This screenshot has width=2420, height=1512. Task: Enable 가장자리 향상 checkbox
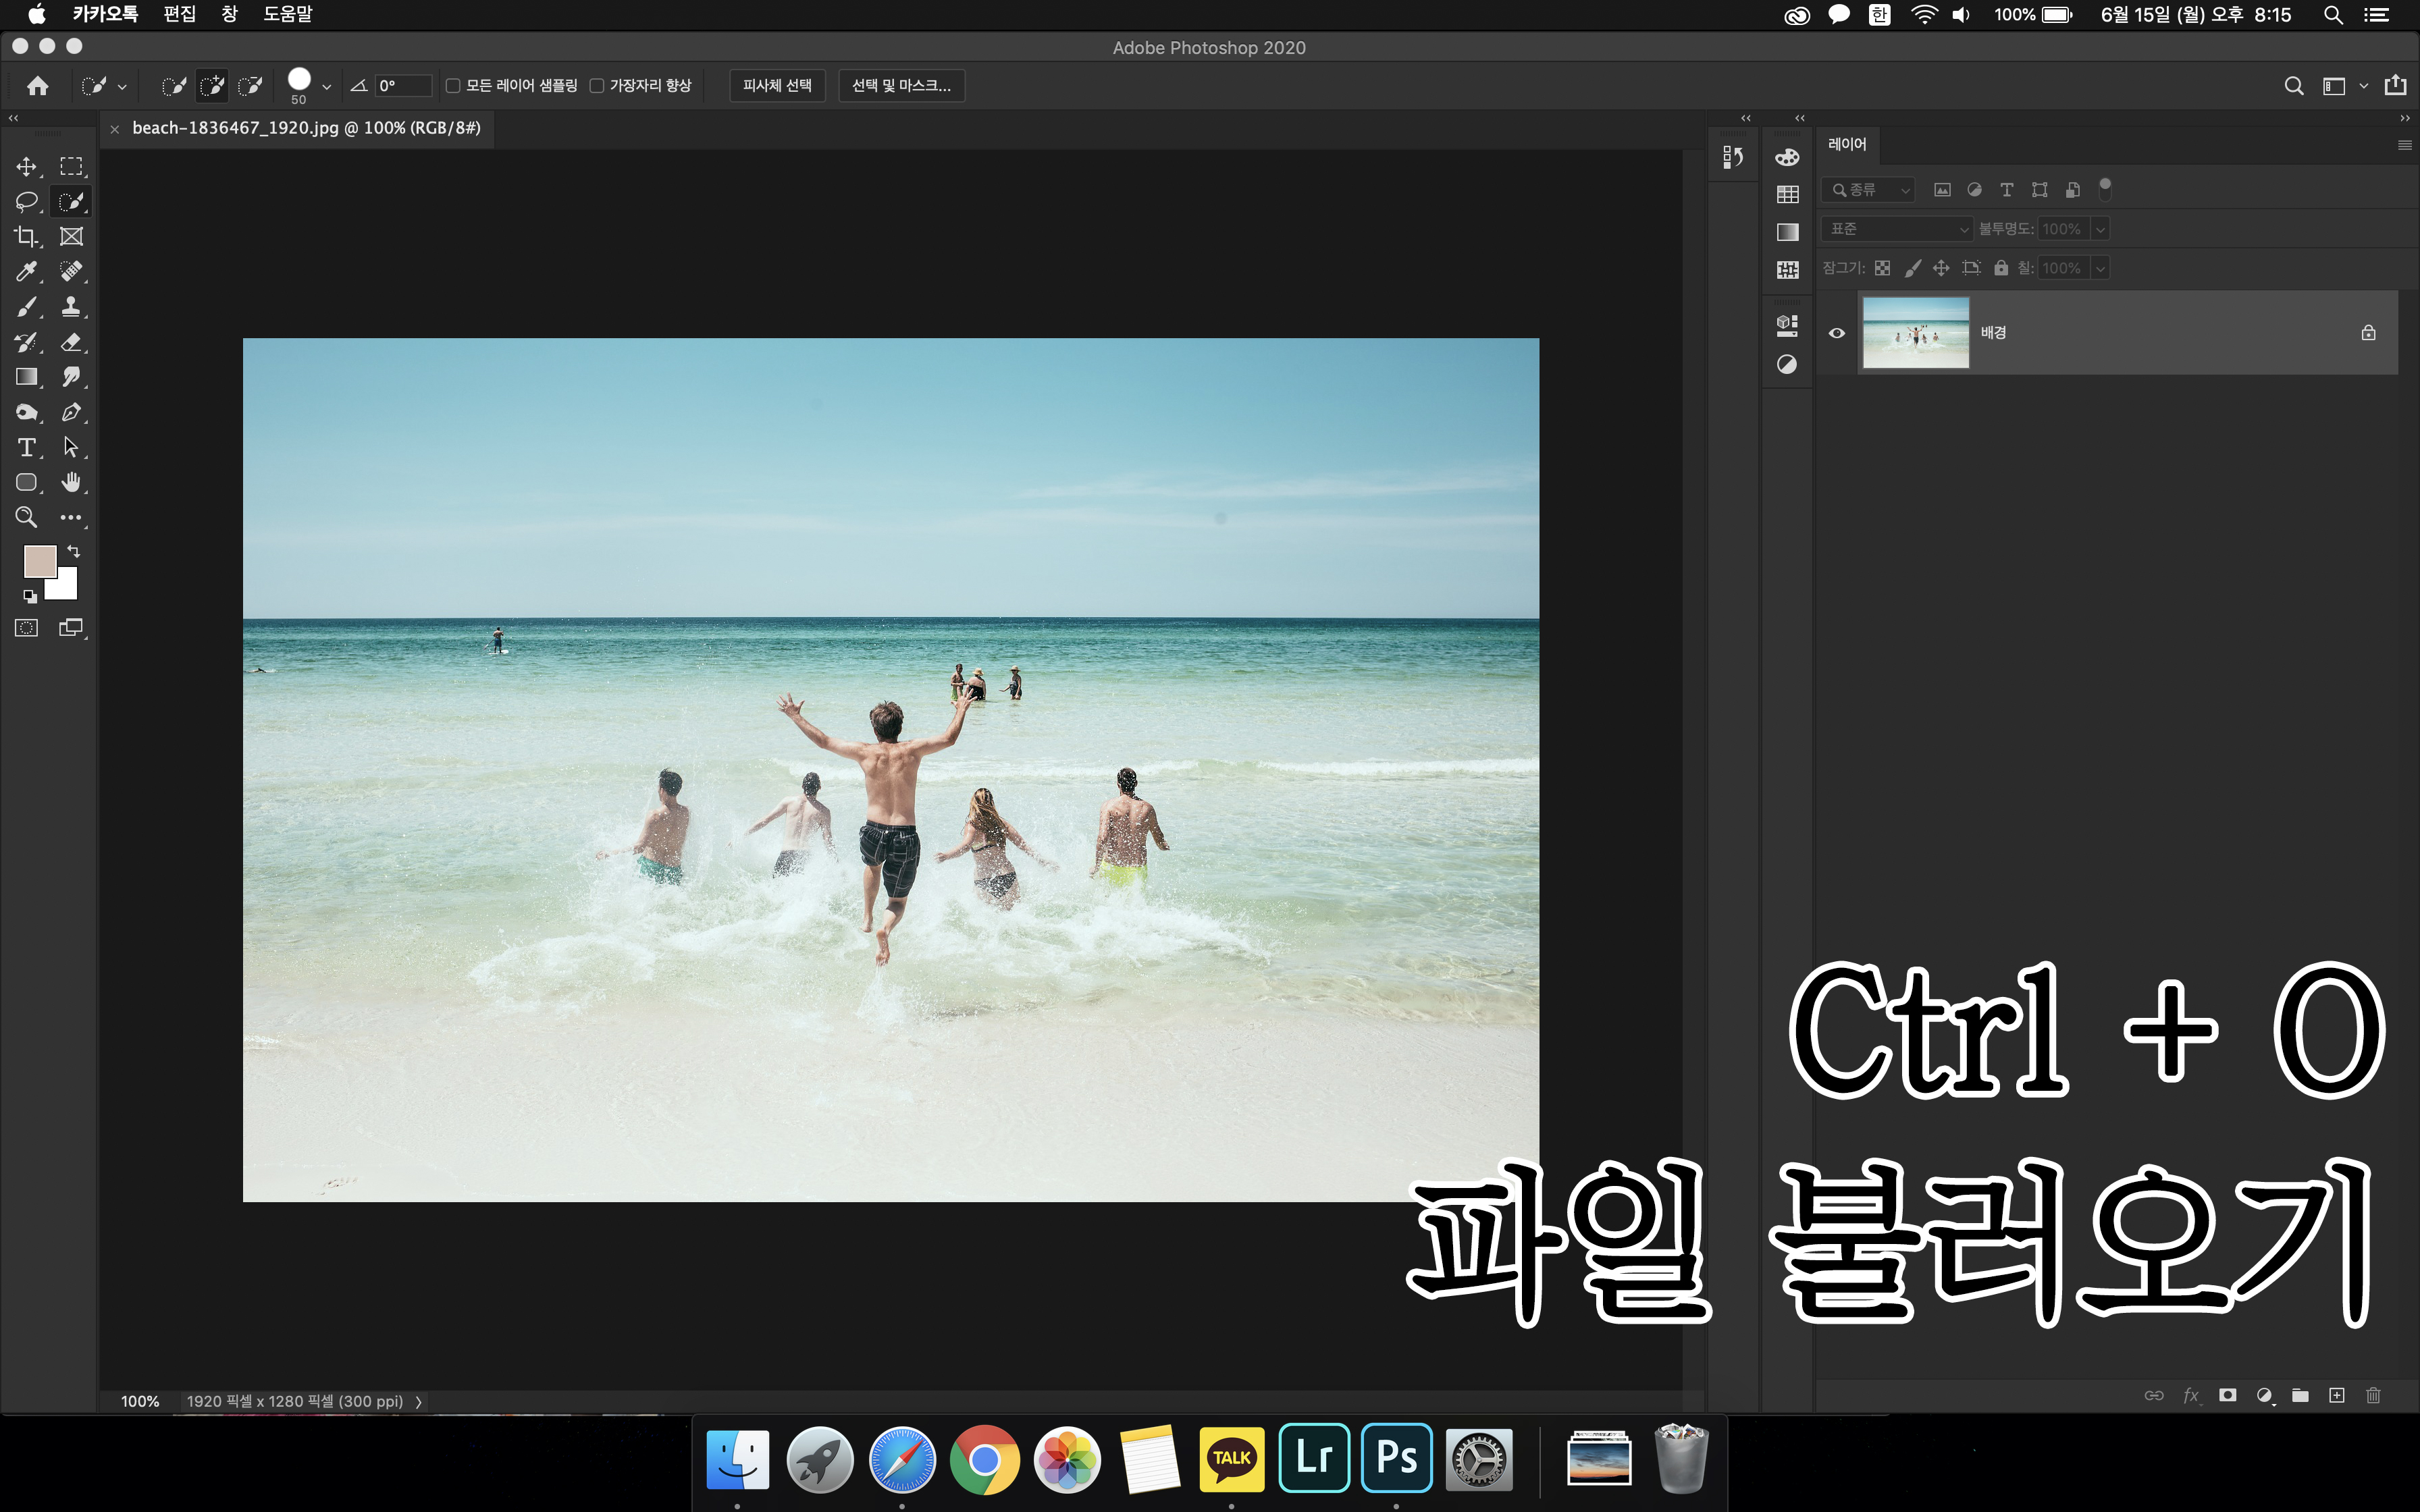(x=597, y=86)
